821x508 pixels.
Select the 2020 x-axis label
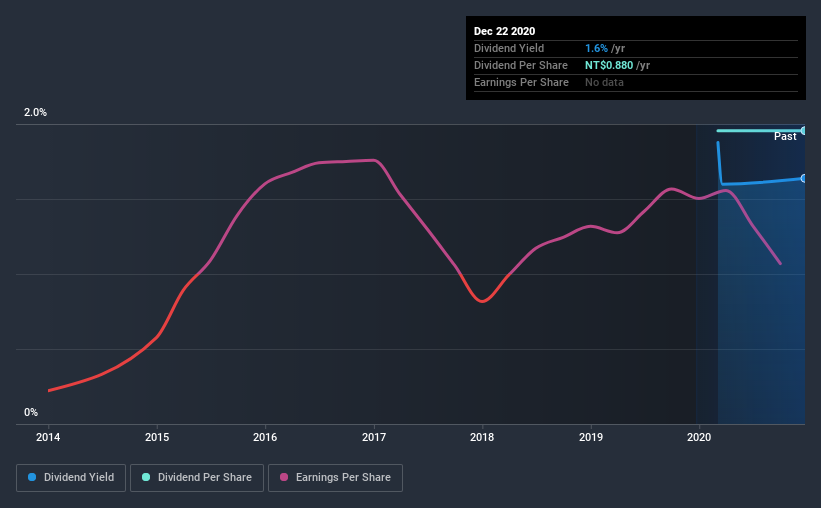(699, 437)
